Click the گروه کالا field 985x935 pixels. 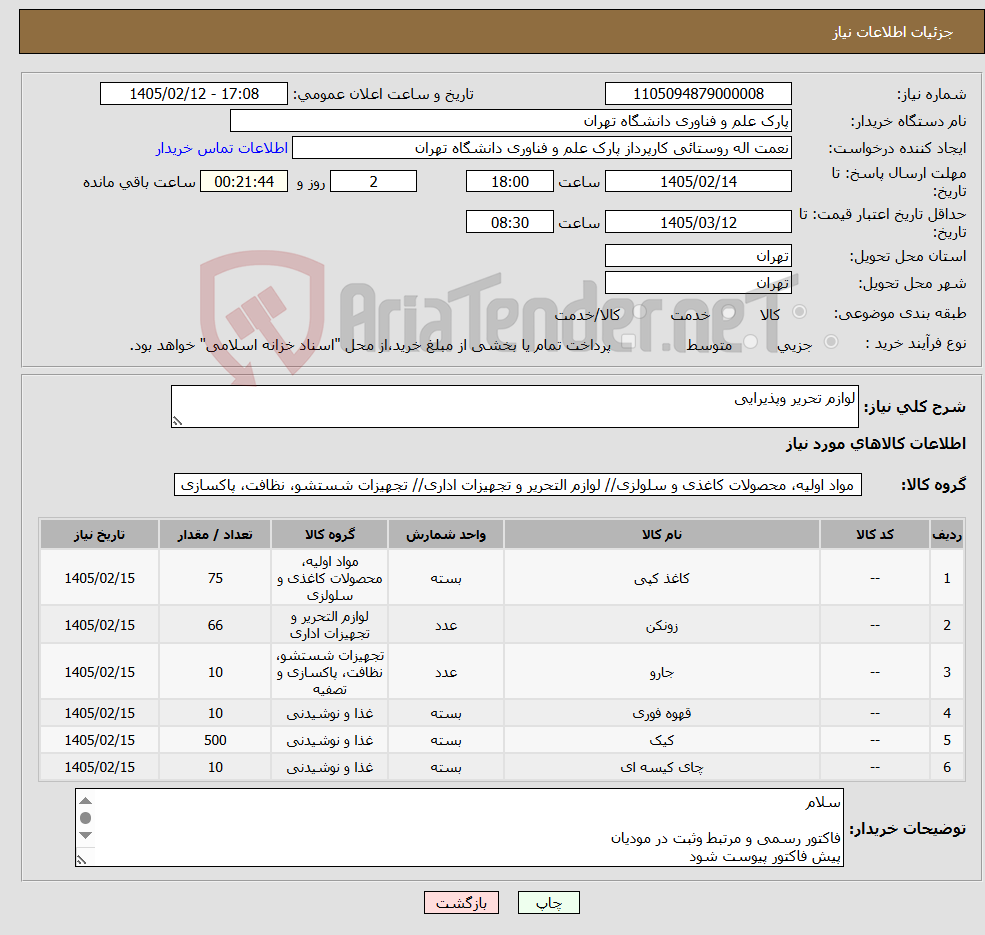tap(518, 485)
